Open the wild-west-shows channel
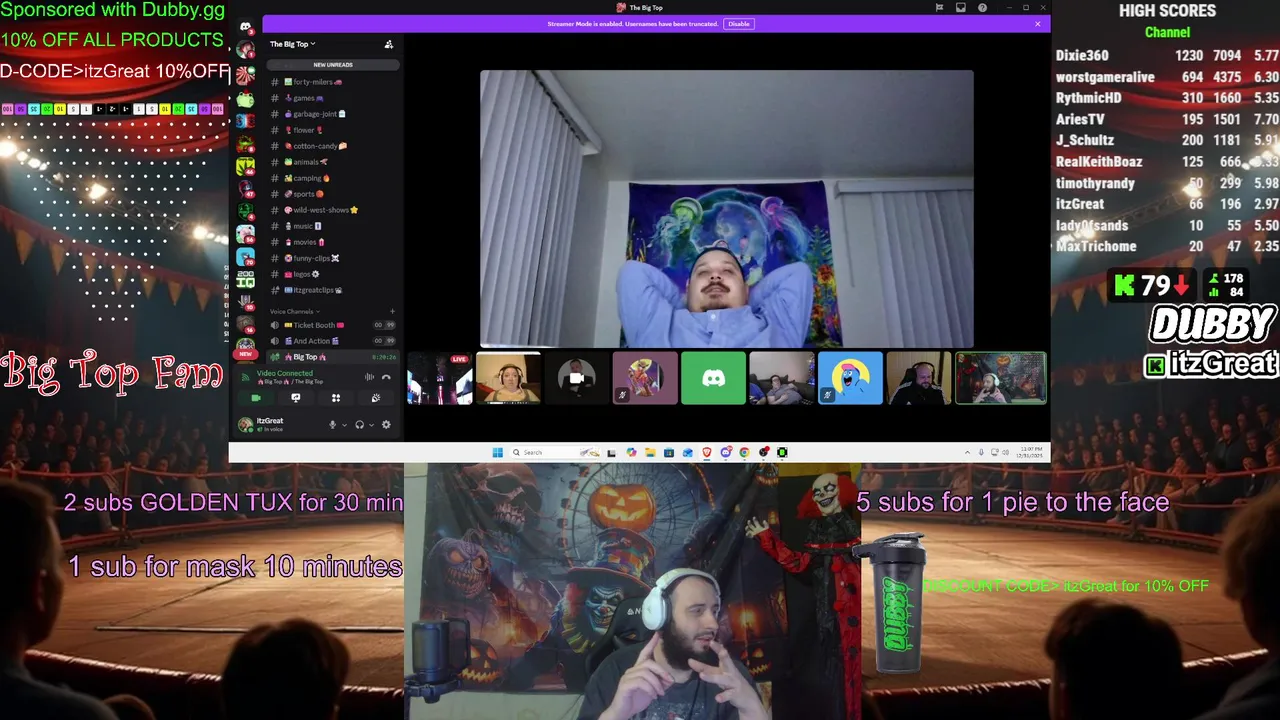This screenshot has height=720, width=1280. pyautogui.click(x=333, y=210)
